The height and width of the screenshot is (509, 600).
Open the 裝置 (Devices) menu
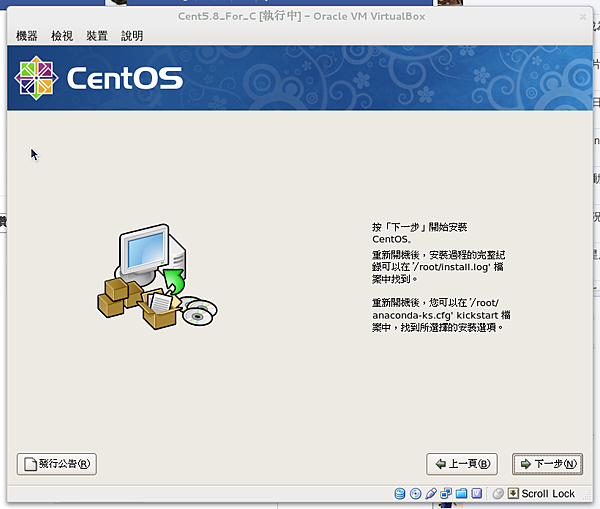pyautogui.click(x=97, y=36)
